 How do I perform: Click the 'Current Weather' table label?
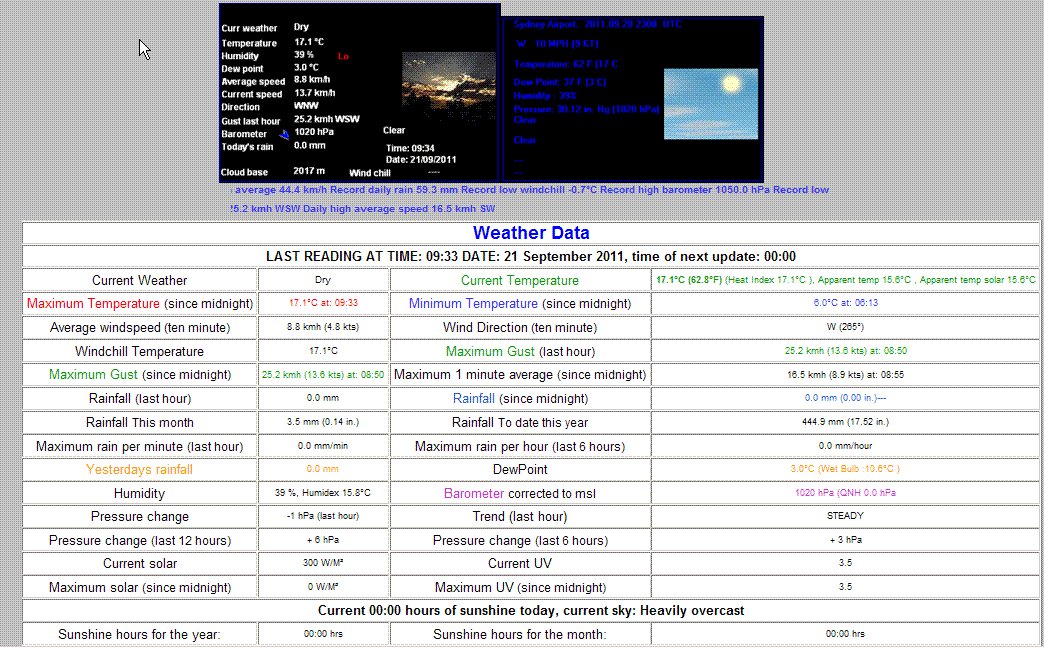(x=139, y=280)
